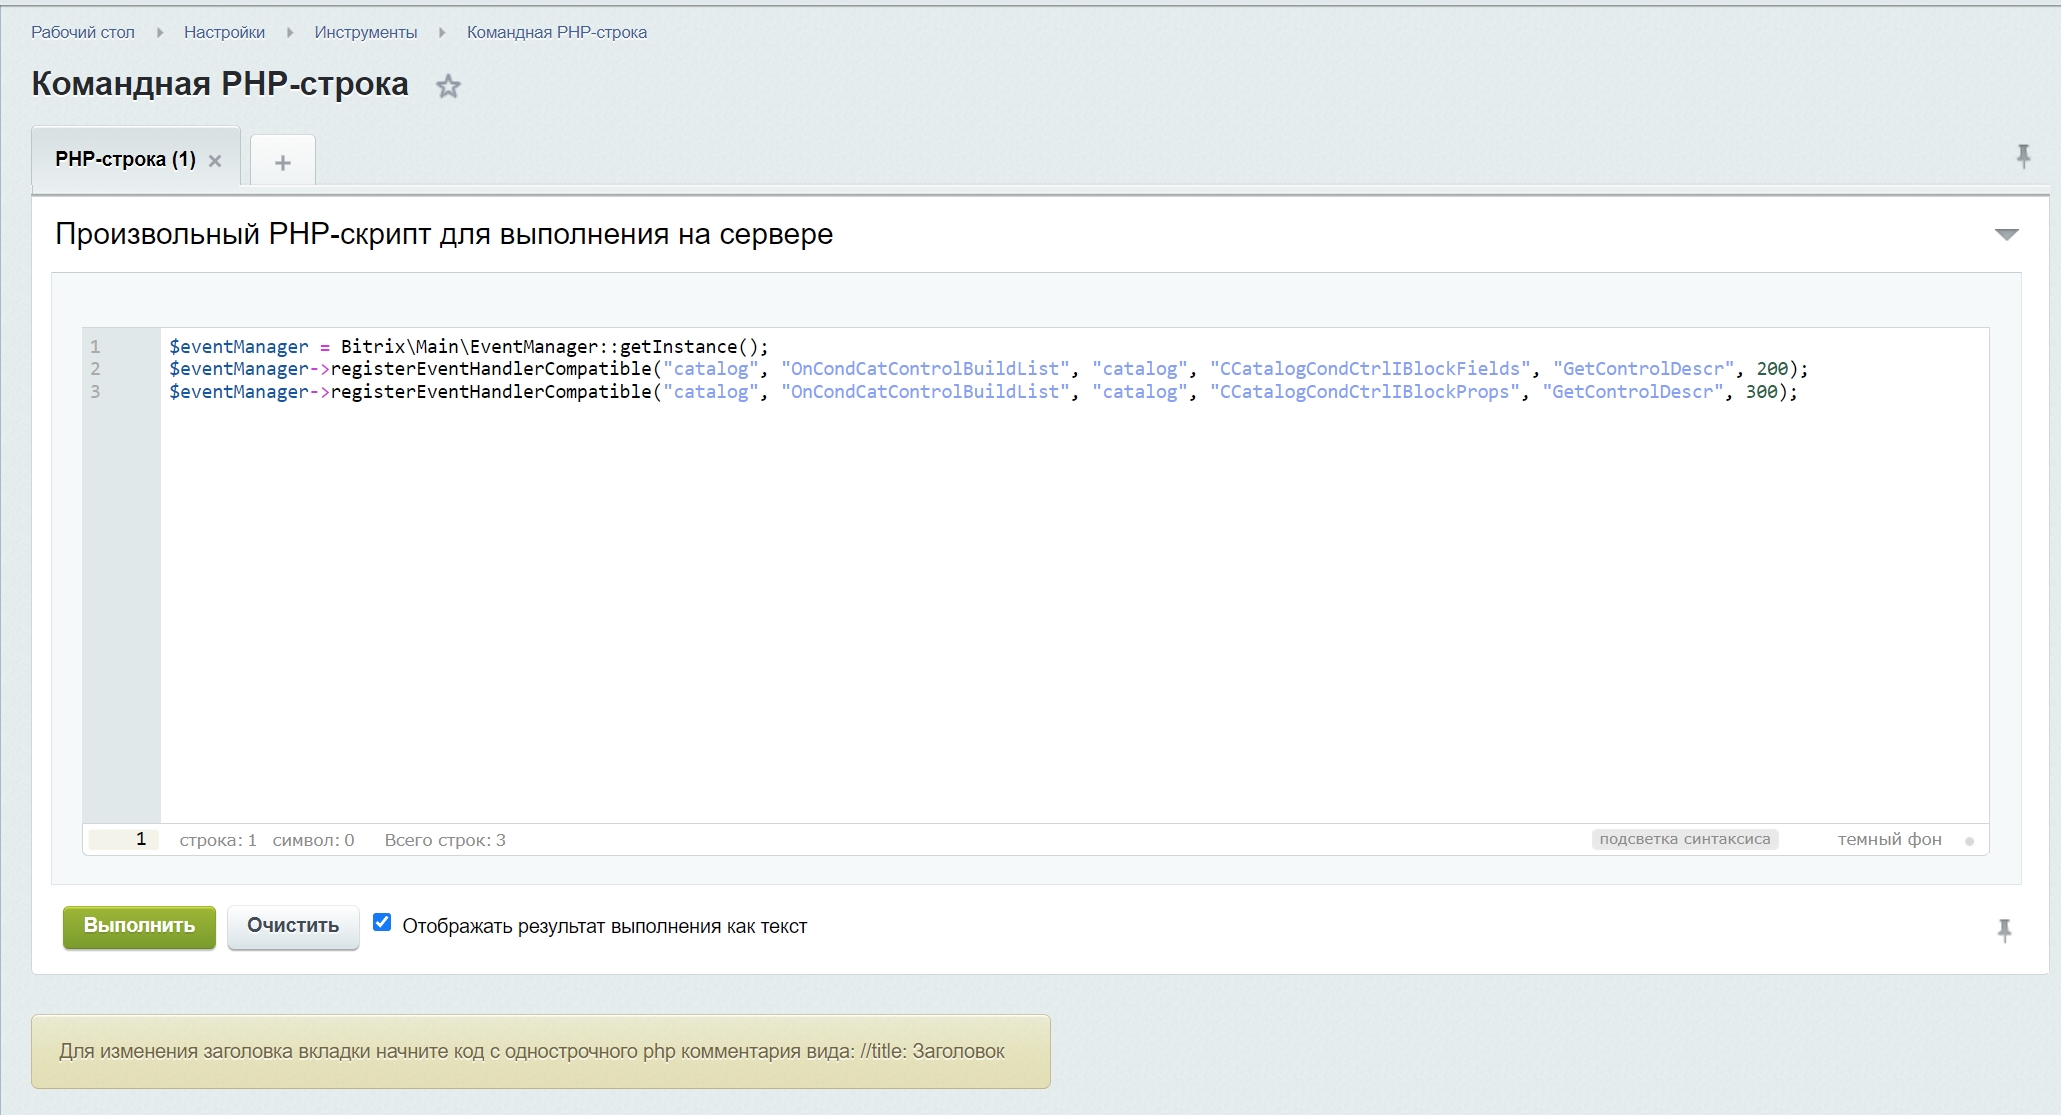This screenshot has width=2061, height=1115.
Task: Click the go-to-line number field
Action: (x=124, y=840)
